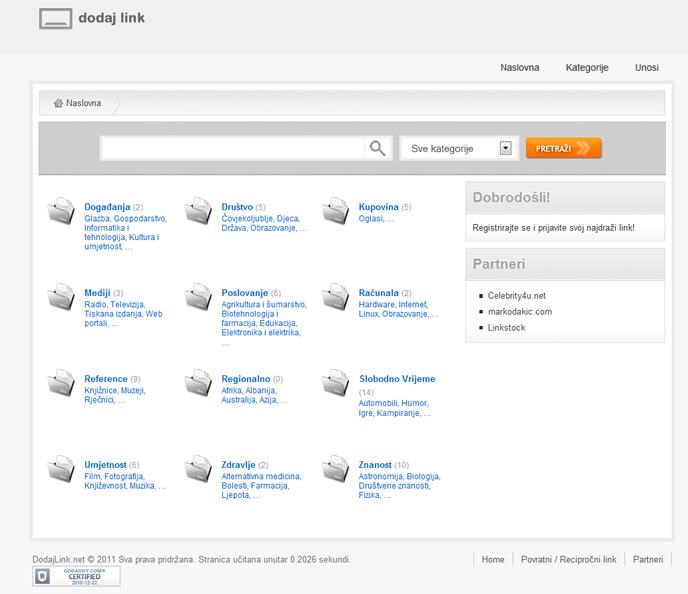Open the Mediji folder icon
Viewport: 688px width, 594px height.
point(61,297)
